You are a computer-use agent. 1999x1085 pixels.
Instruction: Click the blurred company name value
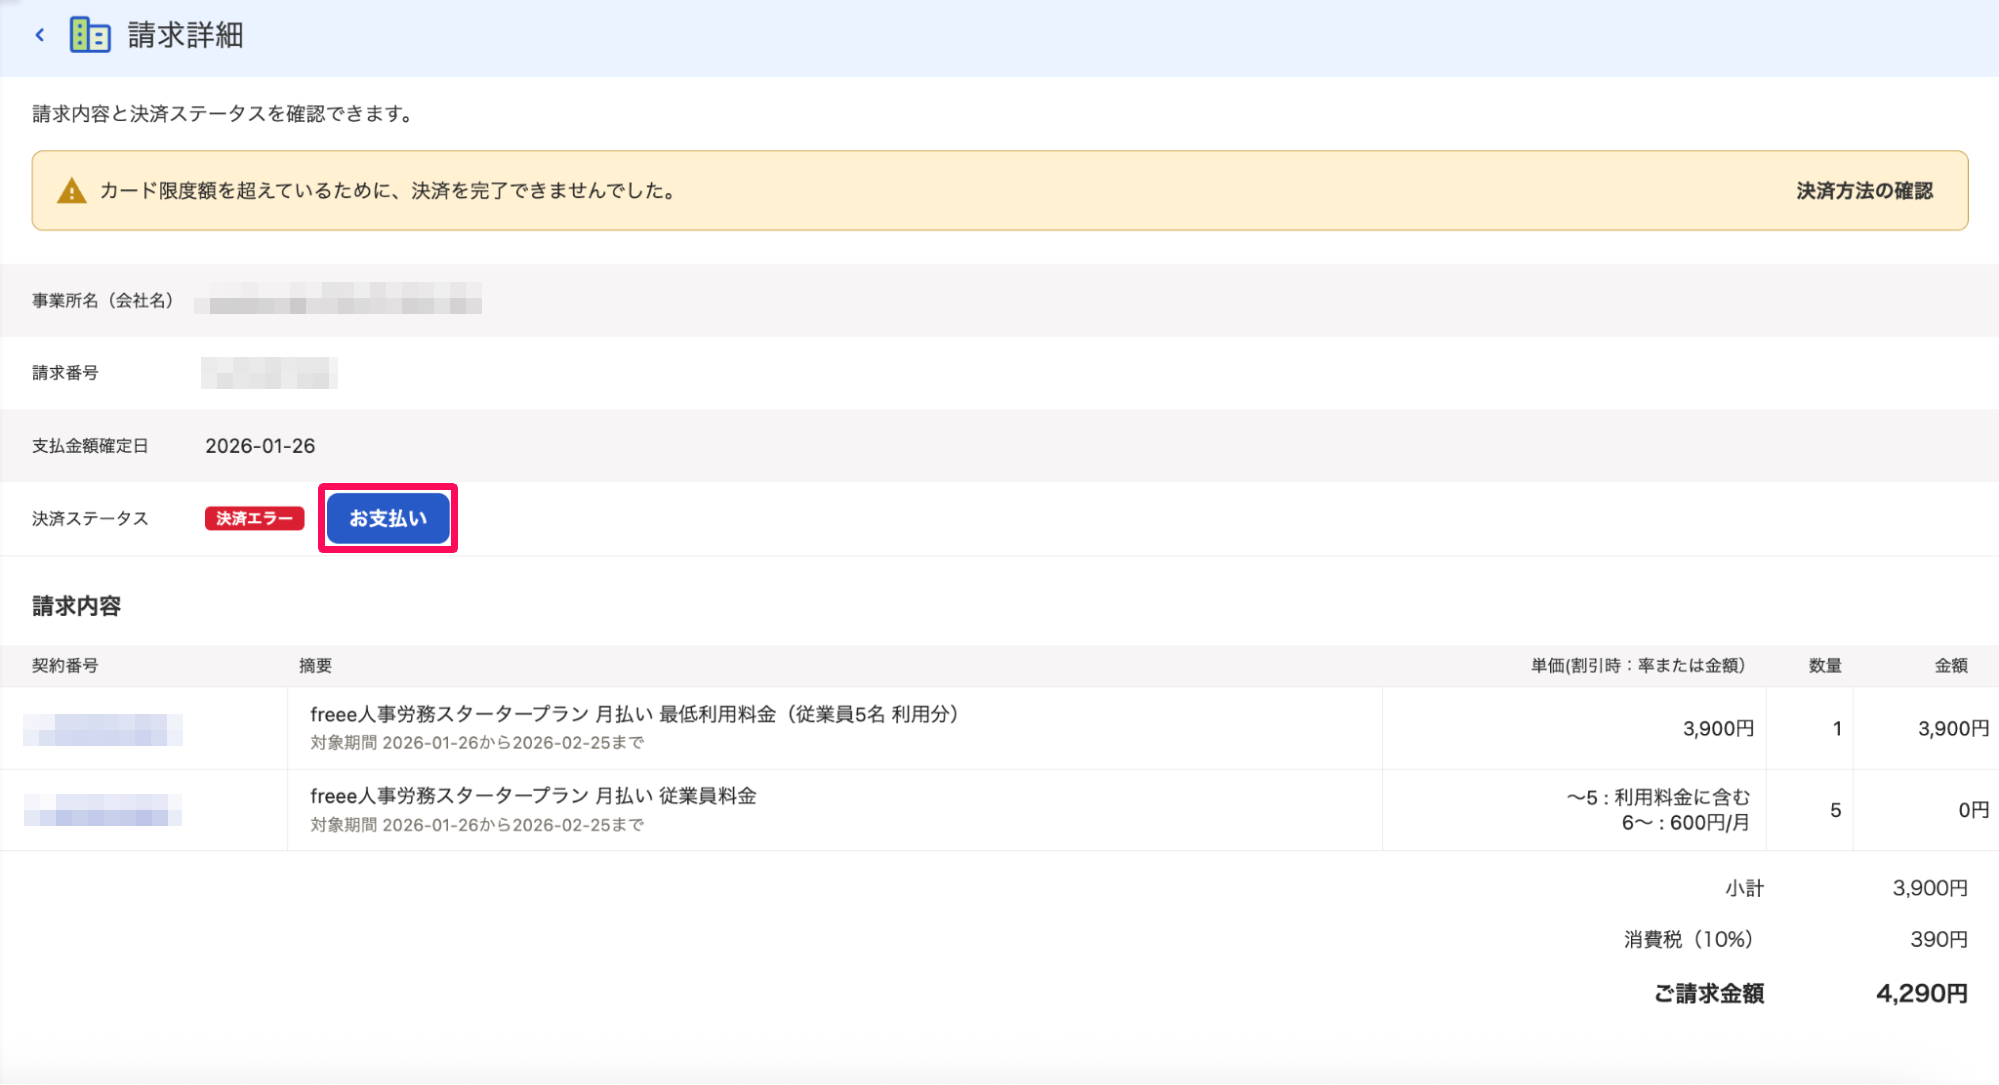[x=338, y=299]
